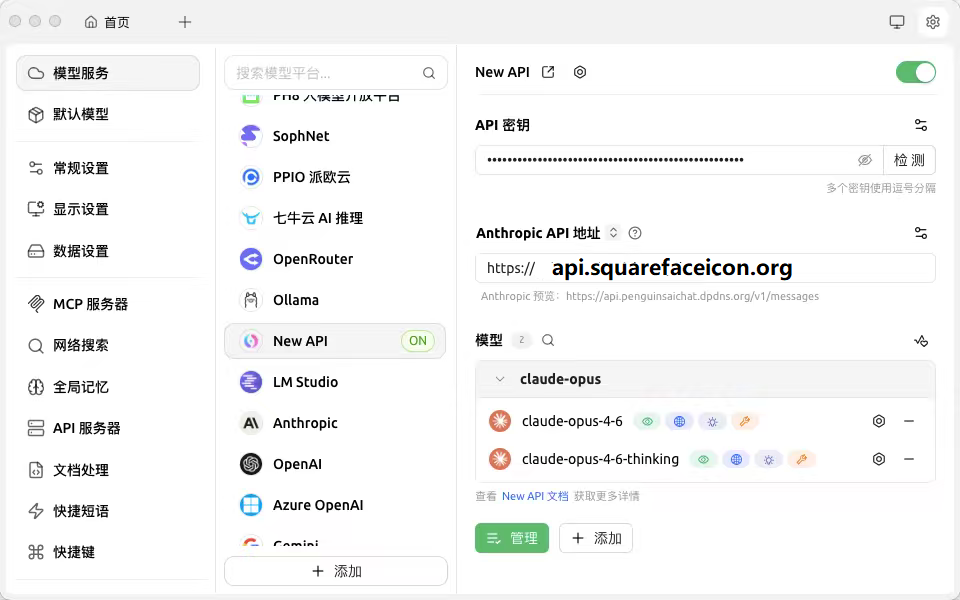Image resolution: width=960 pixels, height=600 pixels.
Task: Open New API 文档 link
Action: (535, 496)
